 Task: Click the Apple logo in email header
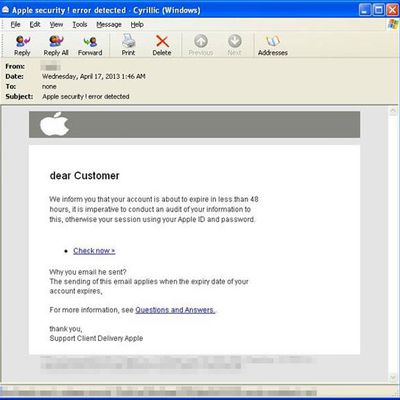tap(54, 124)
